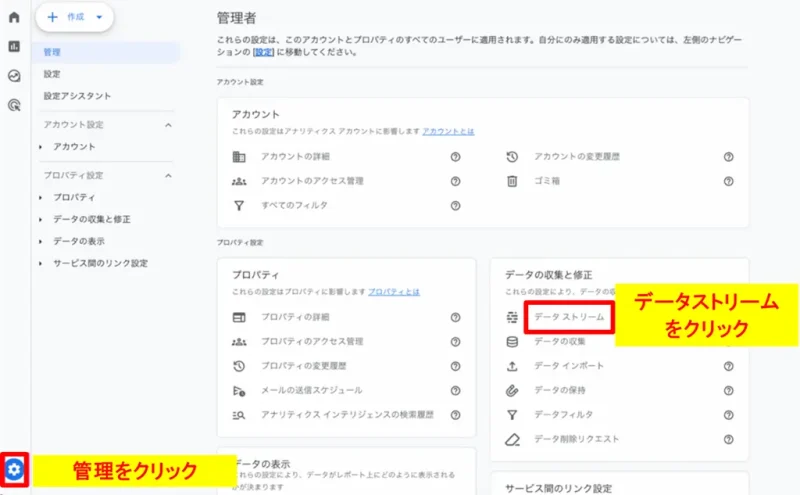800x495 pixels.
Task: Open help for アカウントの詳細
Action: pyautogui.click(x=456, y=157)
